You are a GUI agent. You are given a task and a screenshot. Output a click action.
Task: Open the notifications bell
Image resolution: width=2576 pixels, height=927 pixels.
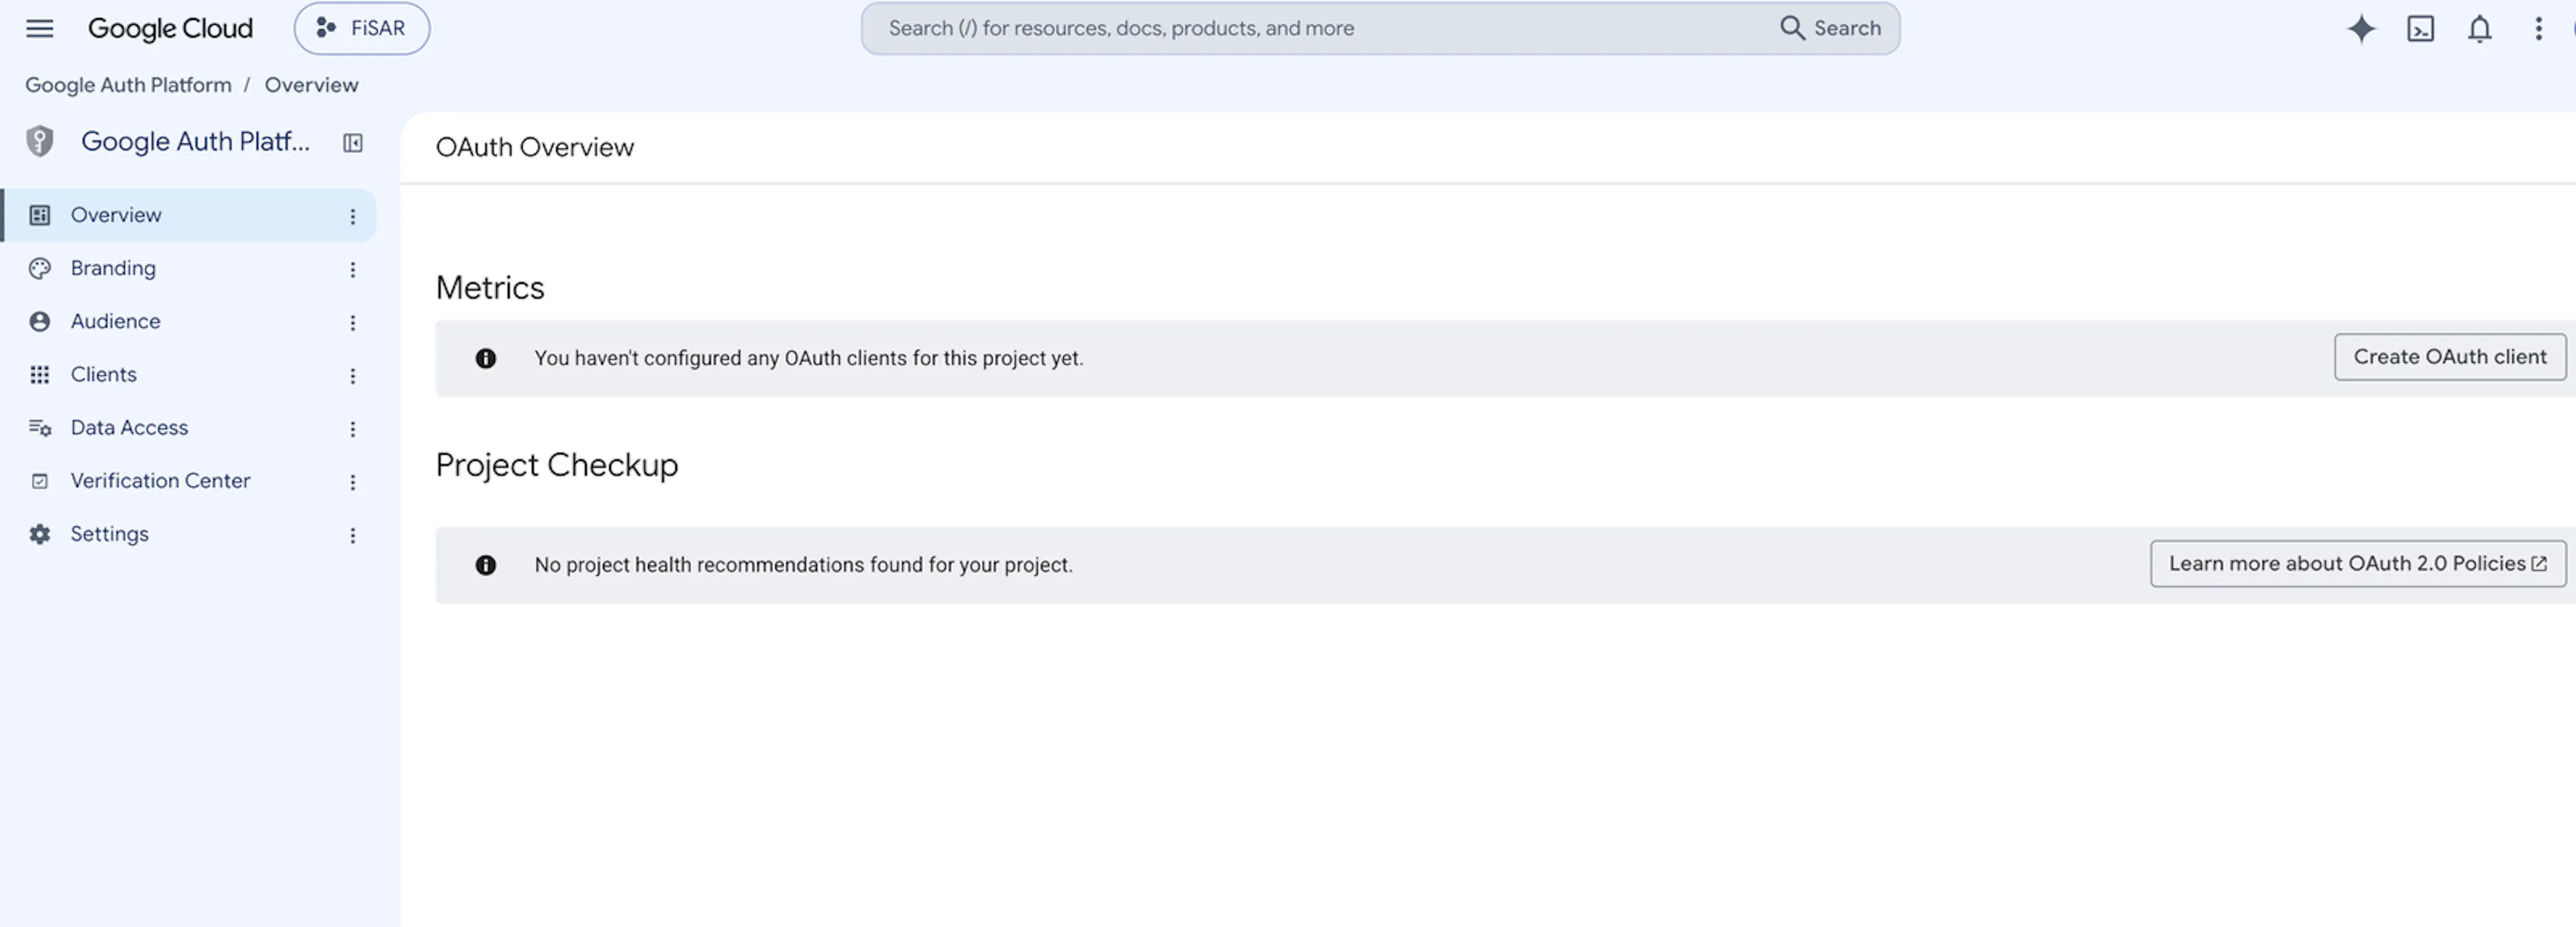pyautogui.click(x=2479, y=28)
